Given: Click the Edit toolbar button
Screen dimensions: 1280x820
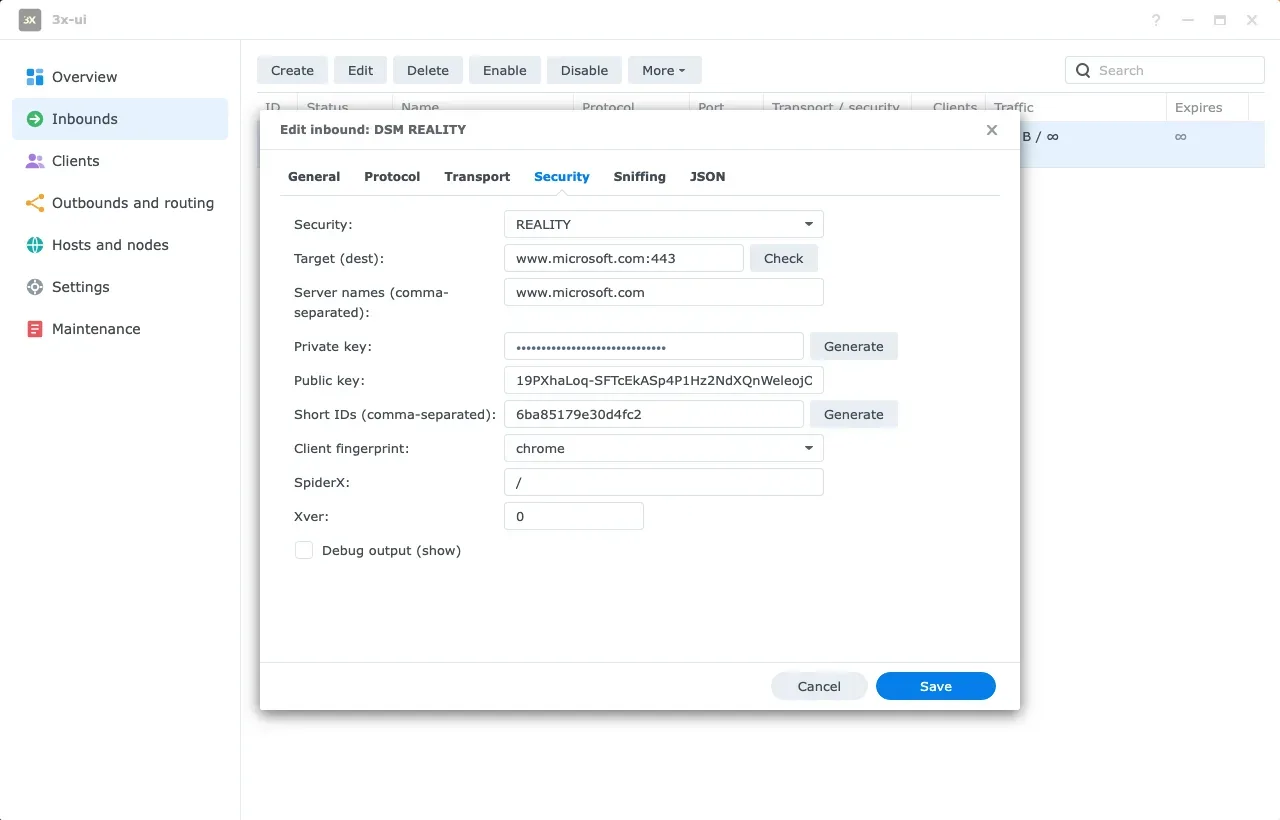Looking at the screenshot, I should (361, 70).
